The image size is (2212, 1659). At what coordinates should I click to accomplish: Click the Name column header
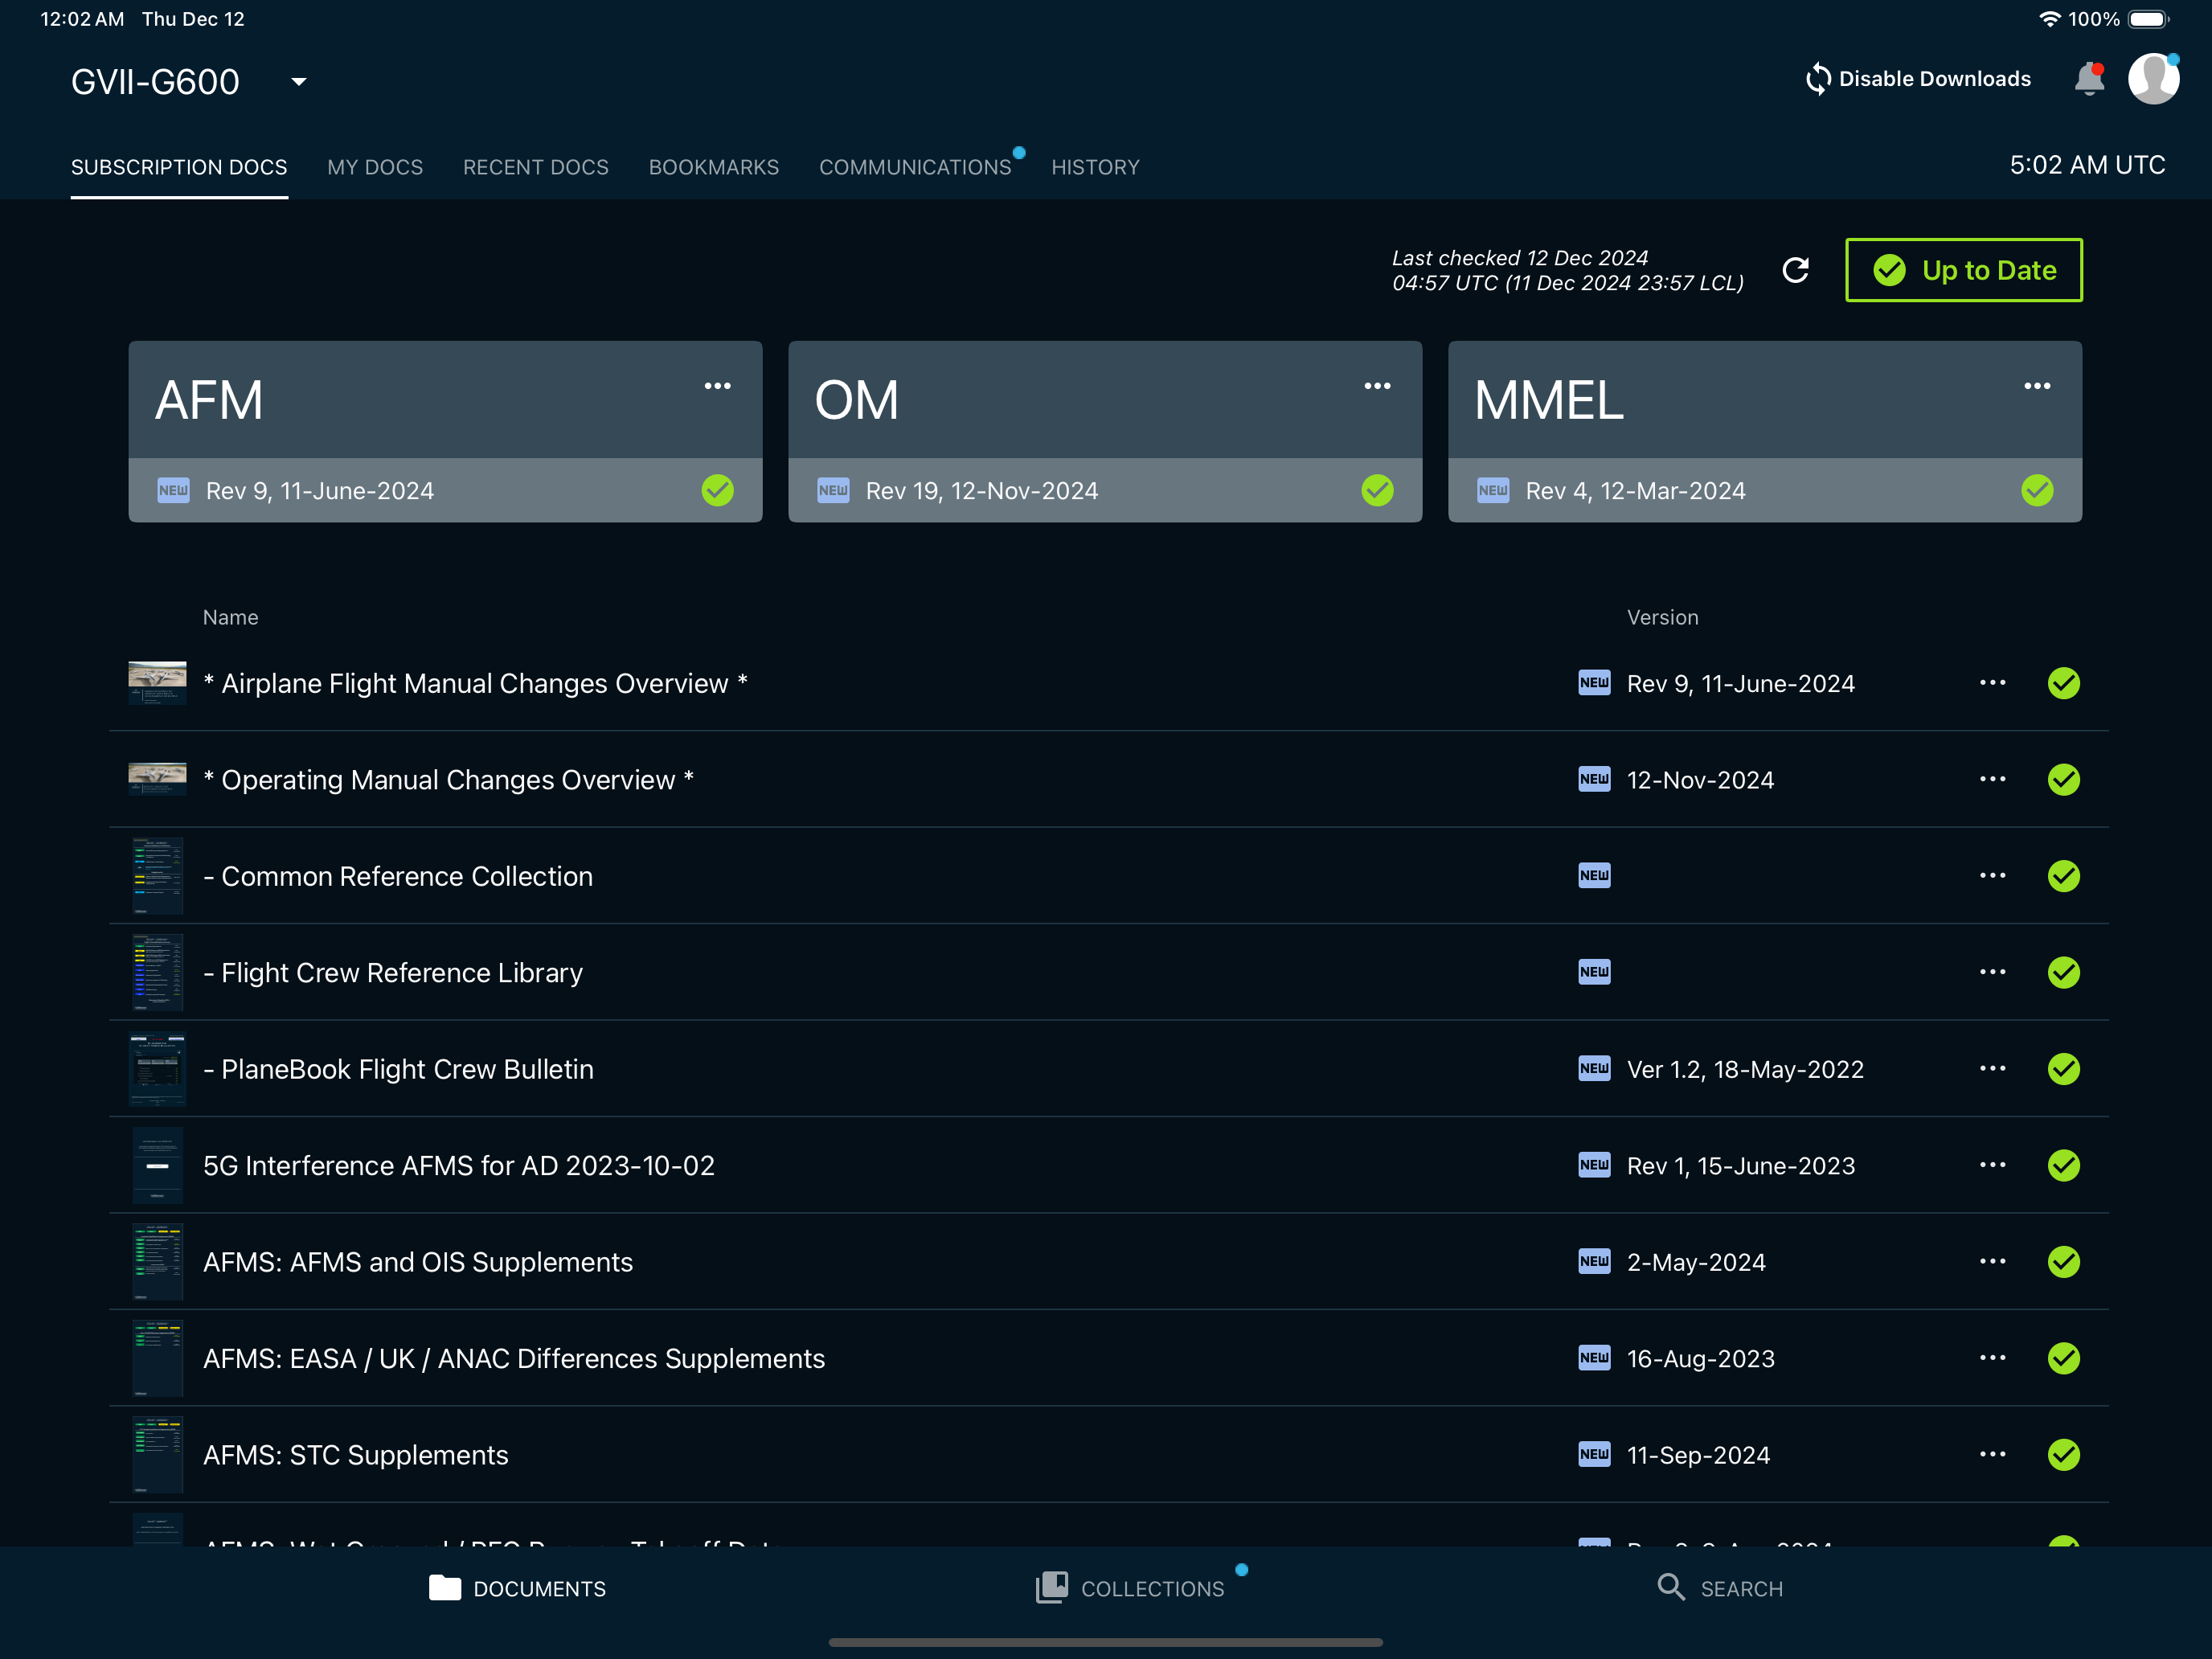point(231,617)
